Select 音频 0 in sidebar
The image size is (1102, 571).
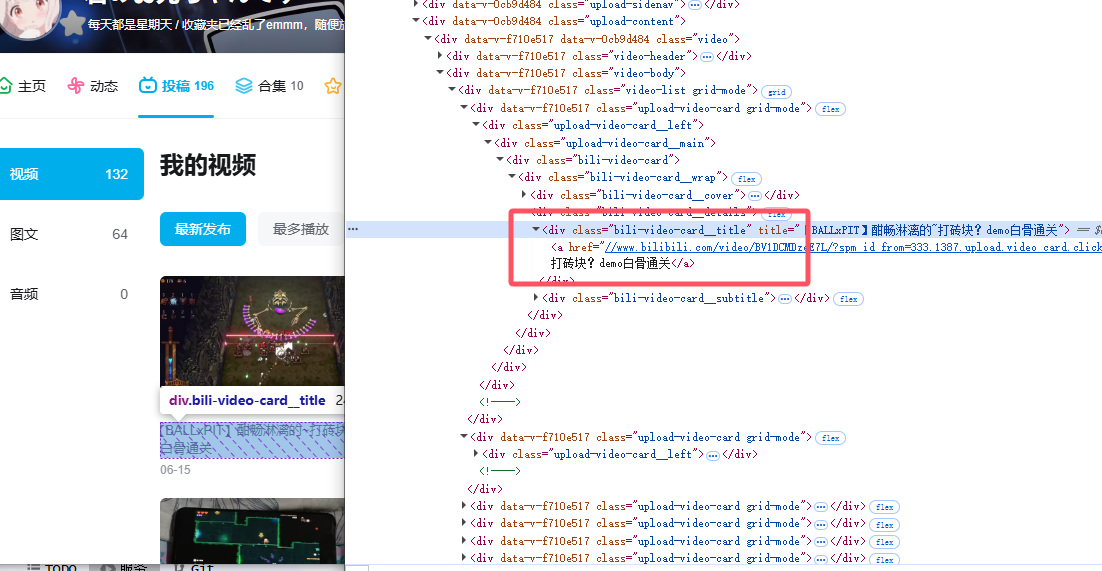click(69, 294)
